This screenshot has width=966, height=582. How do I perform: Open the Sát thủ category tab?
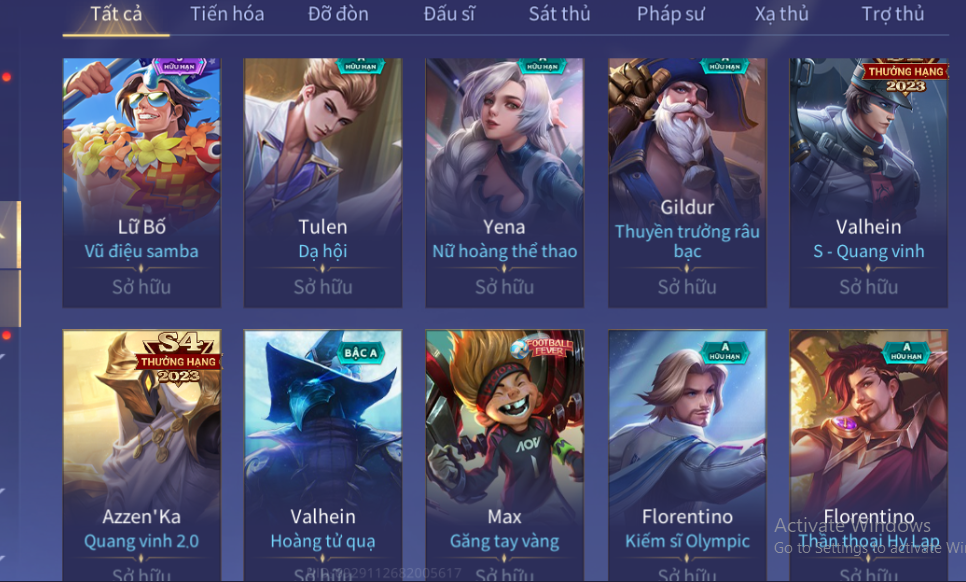pyautogui.click(x=559, y=14)
